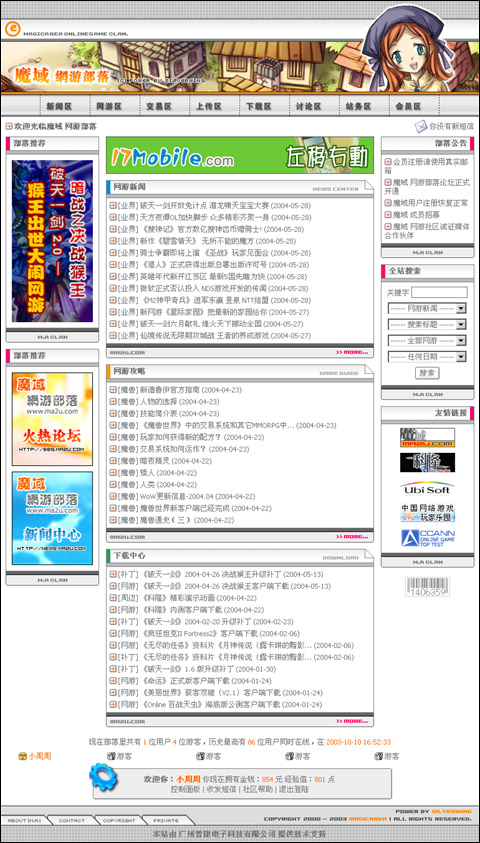Open guide 技能简介表
This screenshot has width=480, height=843.
click(159, 413)
